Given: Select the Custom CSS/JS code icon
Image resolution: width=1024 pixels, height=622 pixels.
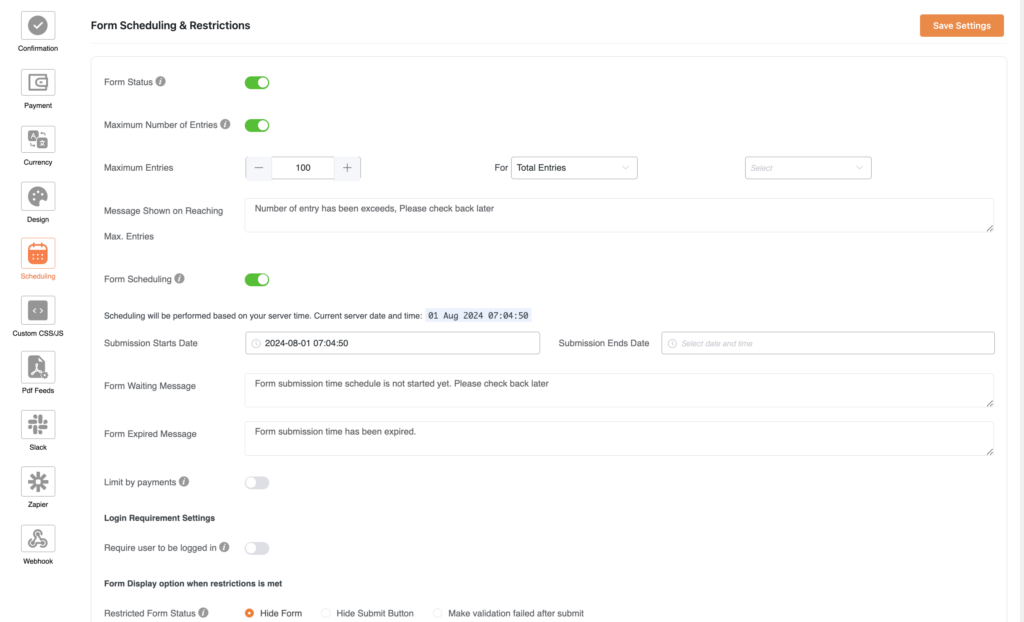Looking at the screenshot, I should point(38,310).
